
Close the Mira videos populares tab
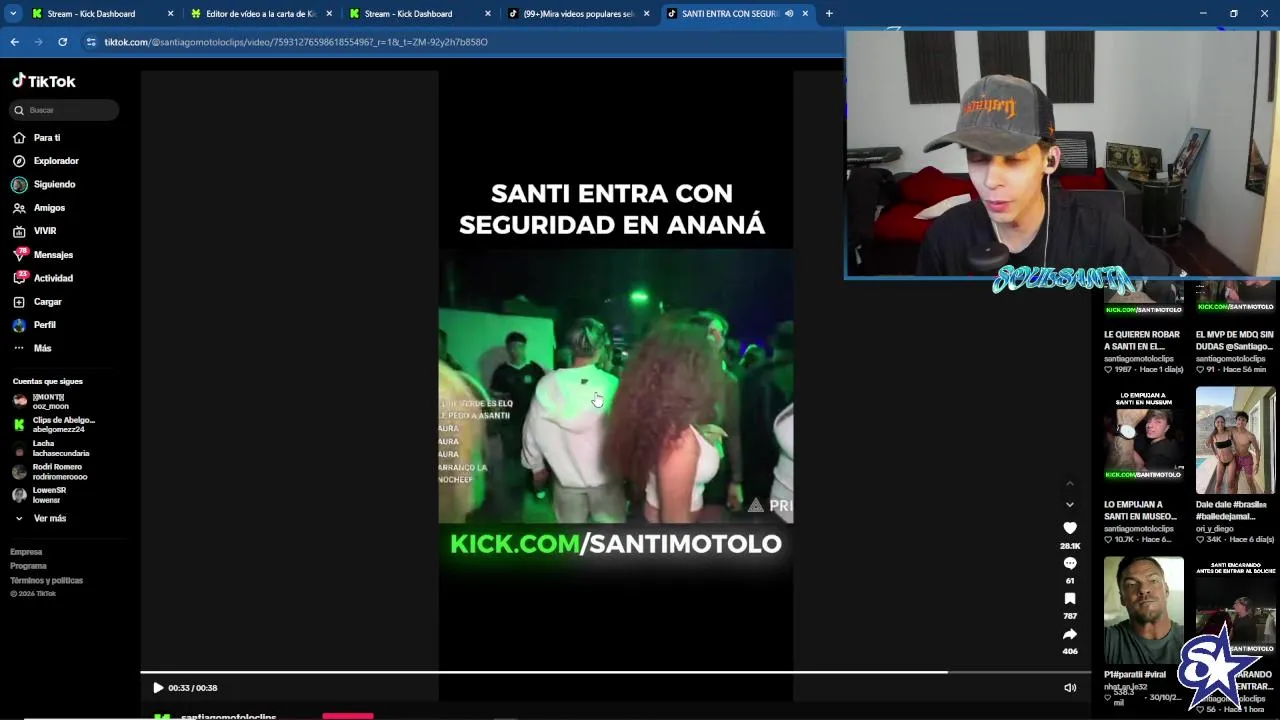click(647, 14)
